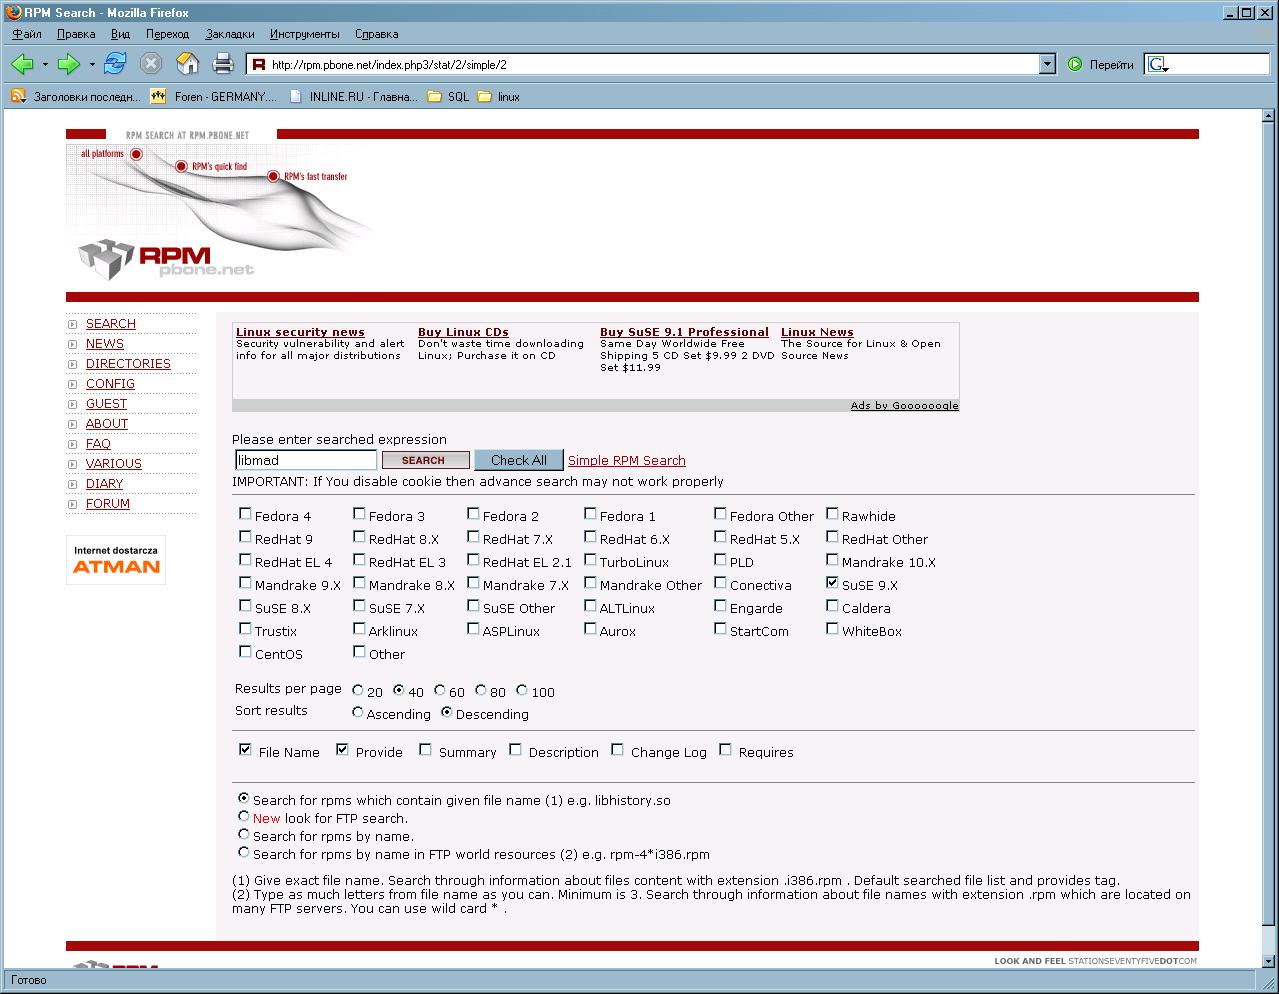
Task: Open the CONFIG sidebar link
Action: coord(110,384)
